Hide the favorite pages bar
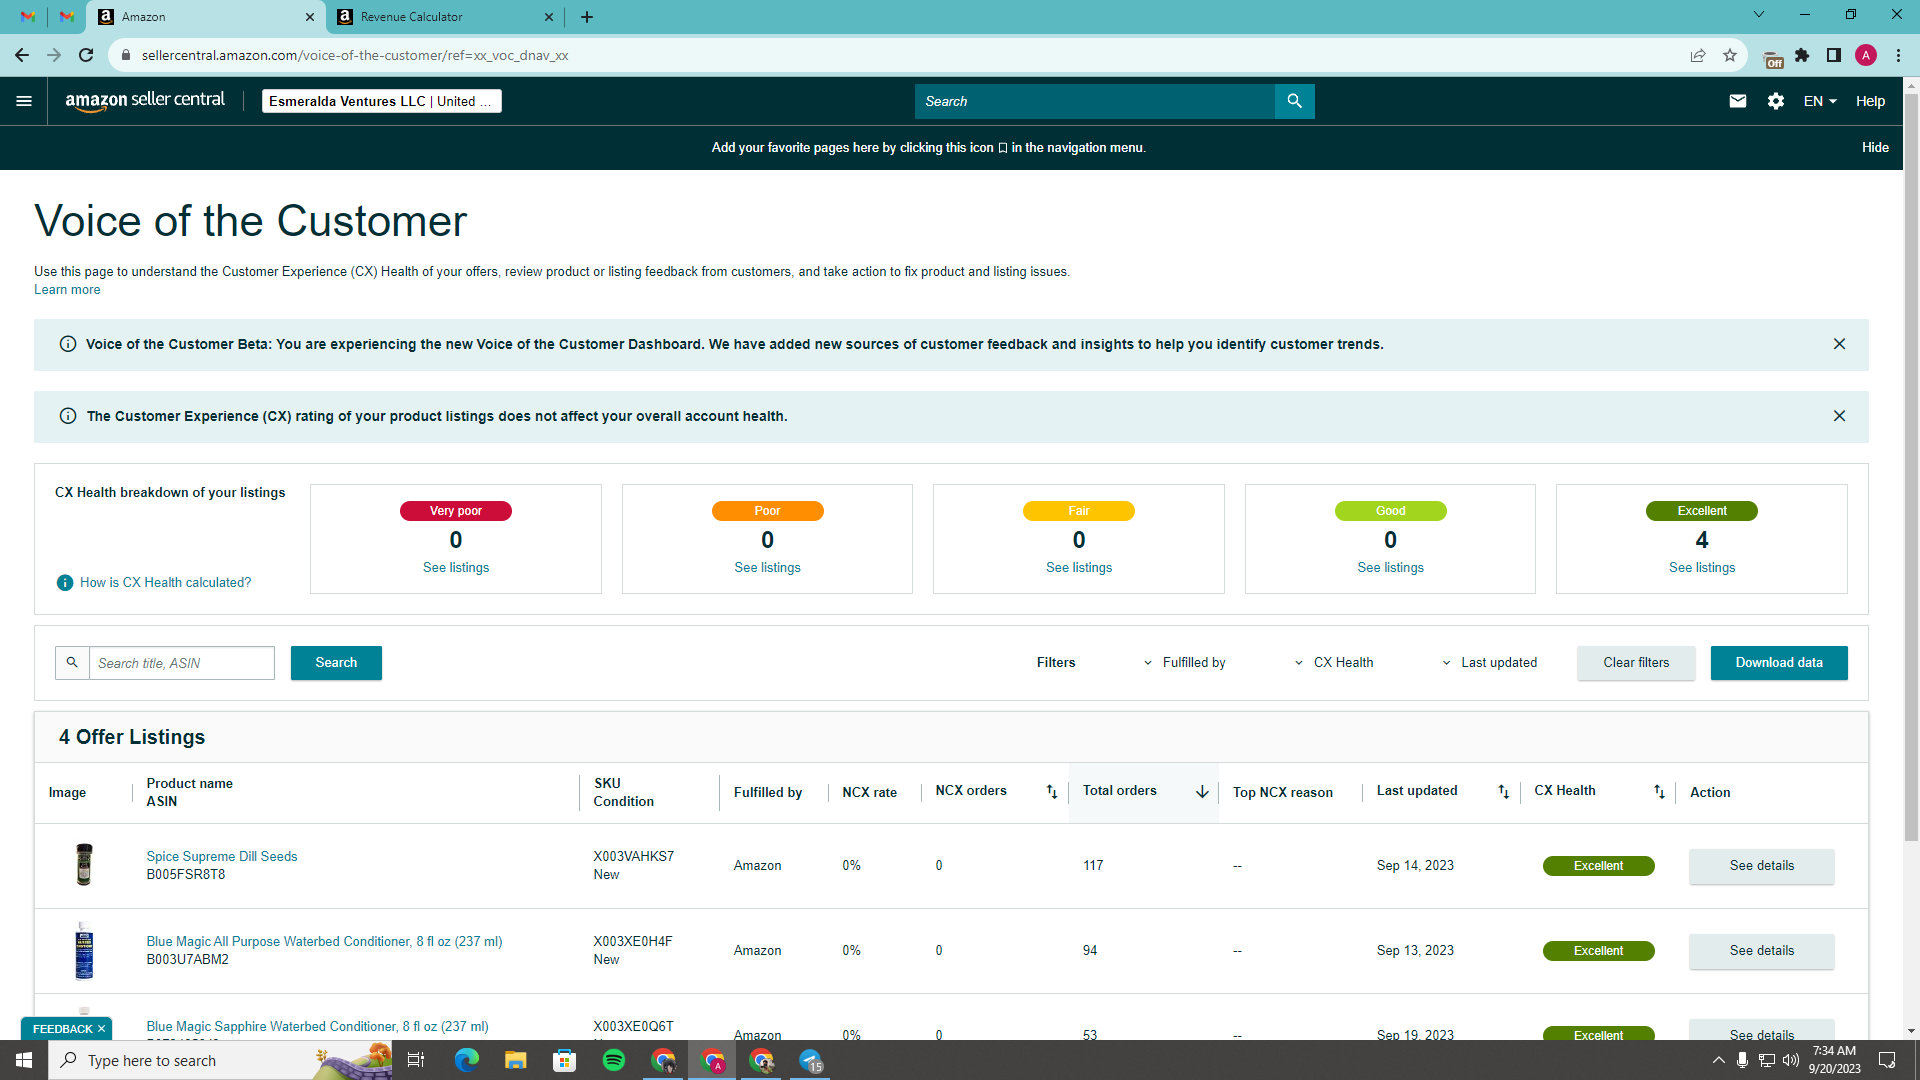The height and width of the screenshot is (1080, 1920). (x=1875, y=148)
